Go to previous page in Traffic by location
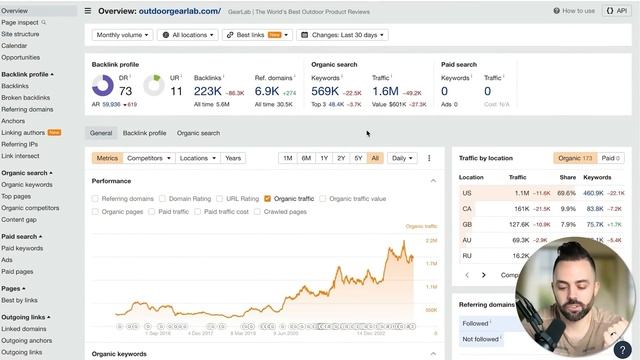This screenshot has height=360, width=640. coord(467,275)
